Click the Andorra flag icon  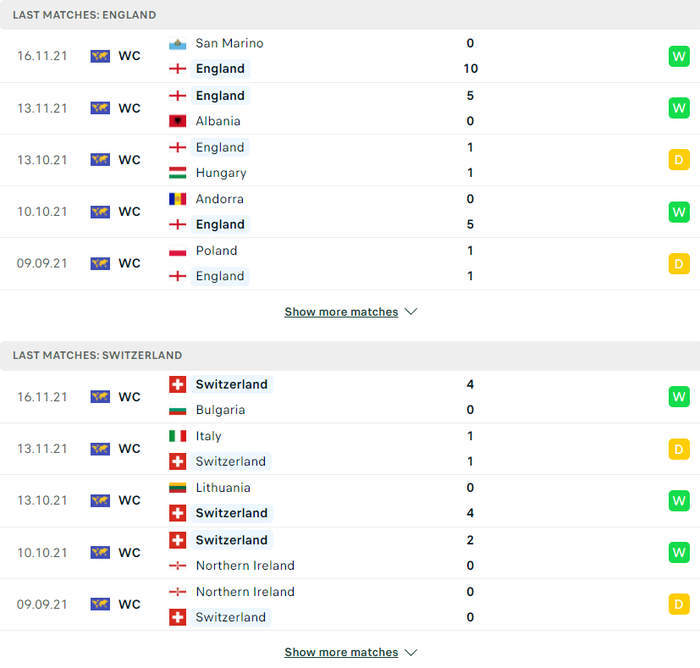(x=177, y=199)
